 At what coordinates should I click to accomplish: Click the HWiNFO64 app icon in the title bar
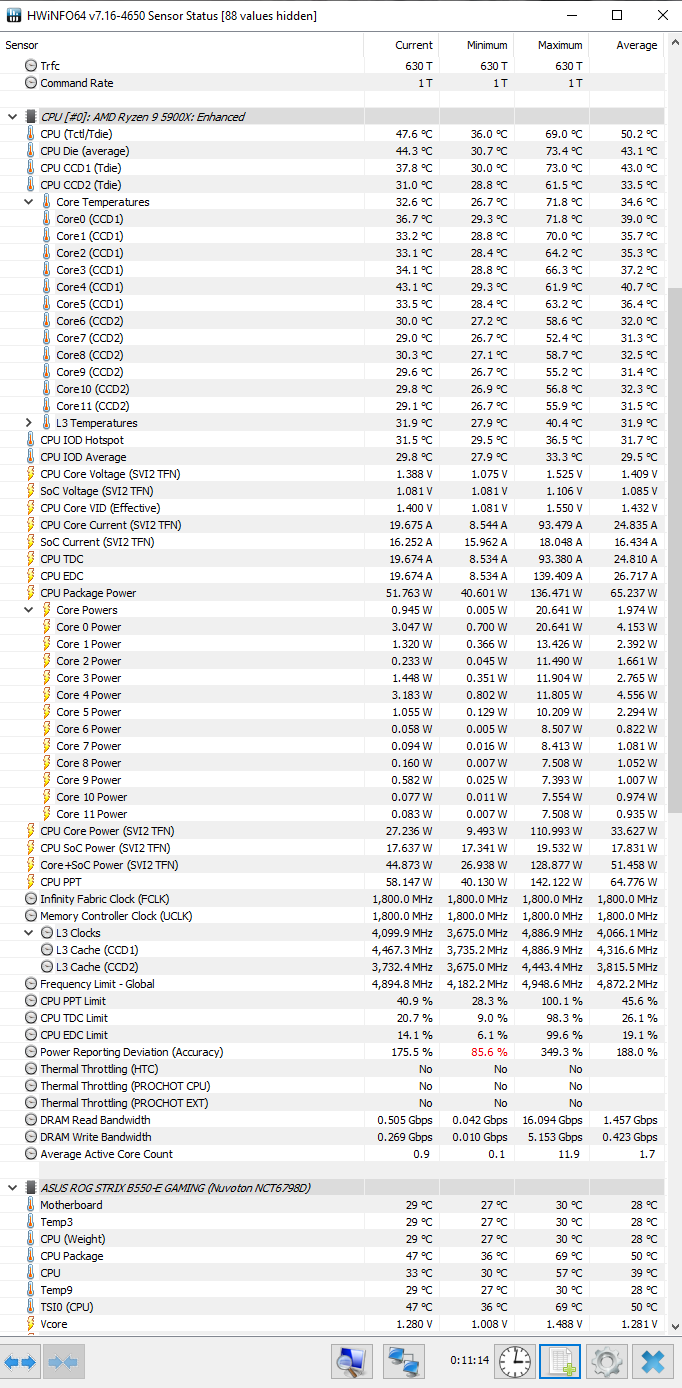coord(15,16)
